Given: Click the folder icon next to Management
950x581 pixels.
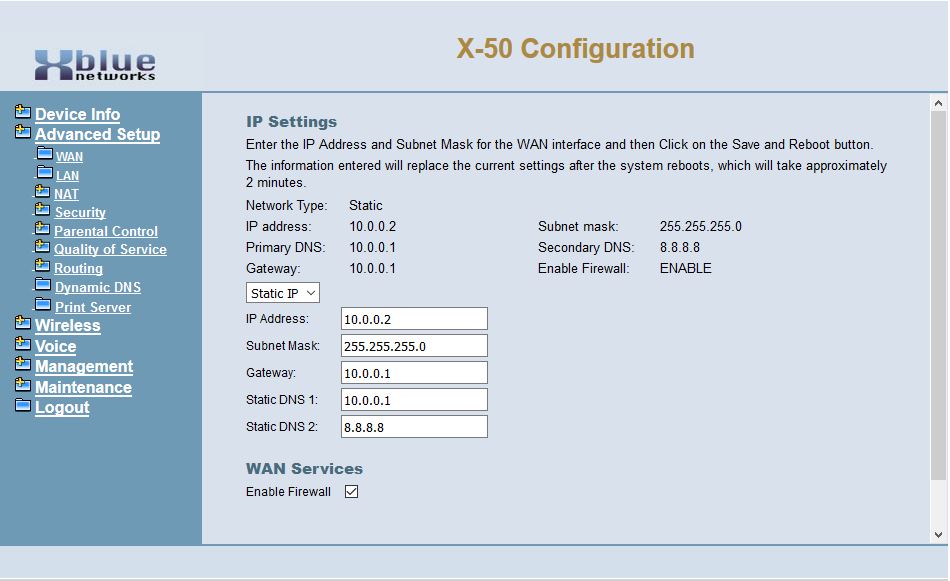Looking at the screenshot, I should click(23, 365).
